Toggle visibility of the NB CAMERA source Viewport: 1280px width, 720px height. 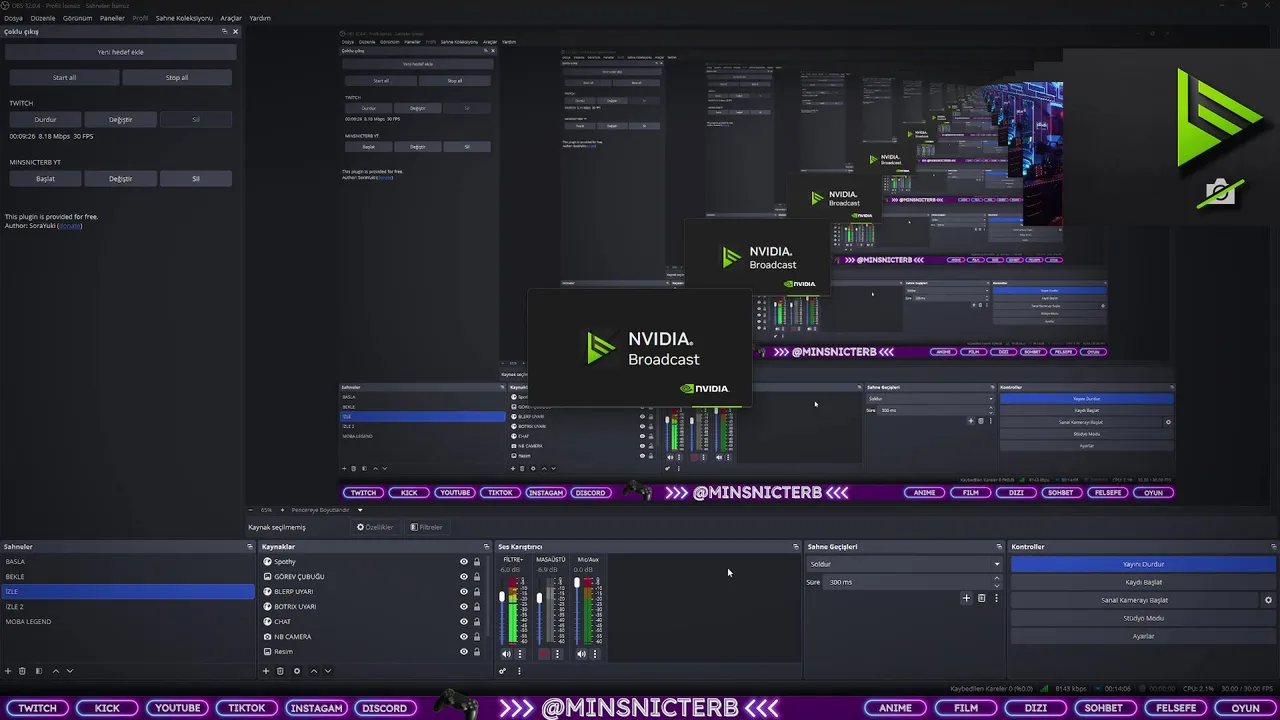point(464,637)
